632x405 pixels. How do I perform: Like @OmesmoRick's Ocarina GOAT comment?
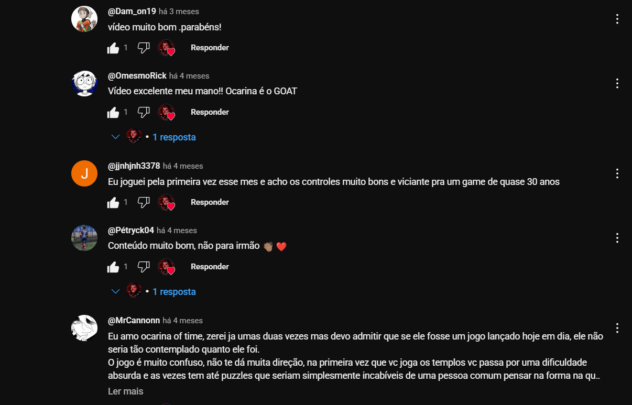pos(113,112)
